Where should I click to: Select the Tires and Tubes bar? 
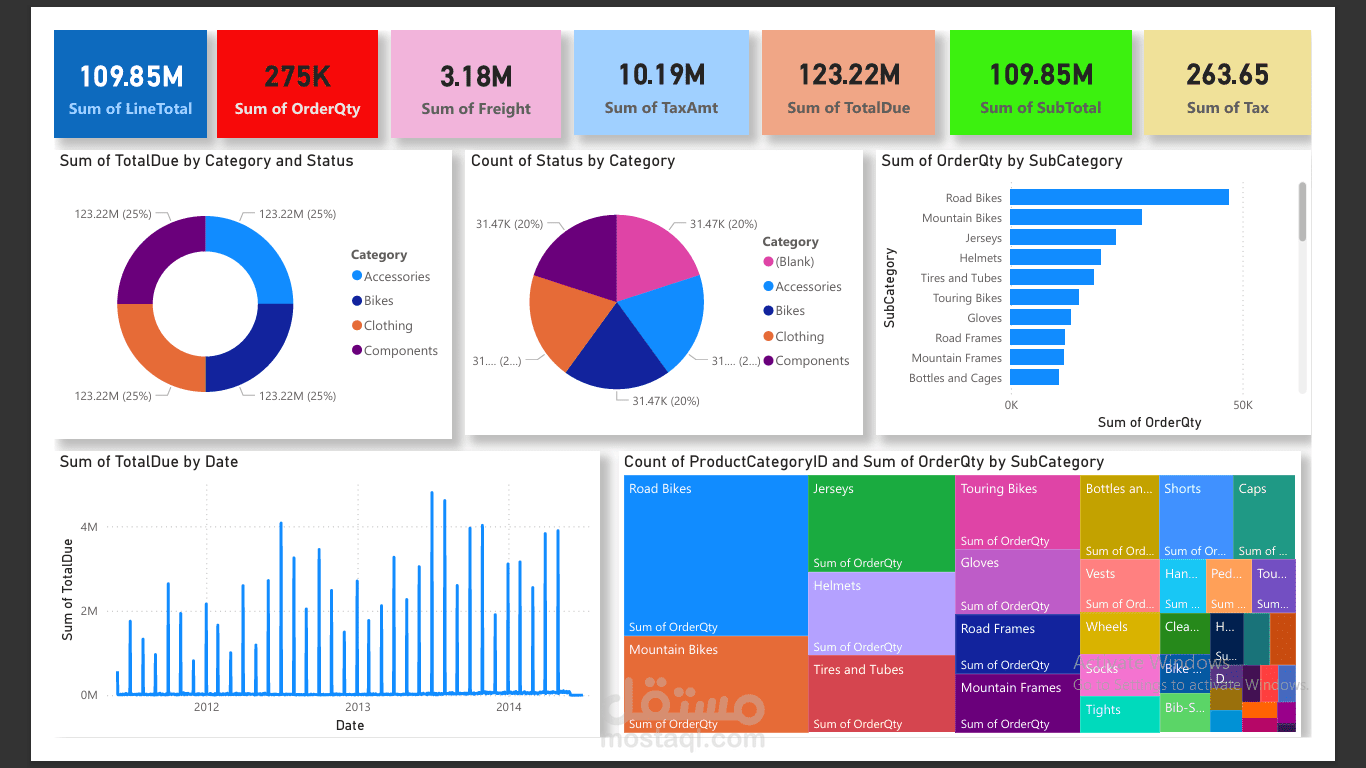point(1052,278)
